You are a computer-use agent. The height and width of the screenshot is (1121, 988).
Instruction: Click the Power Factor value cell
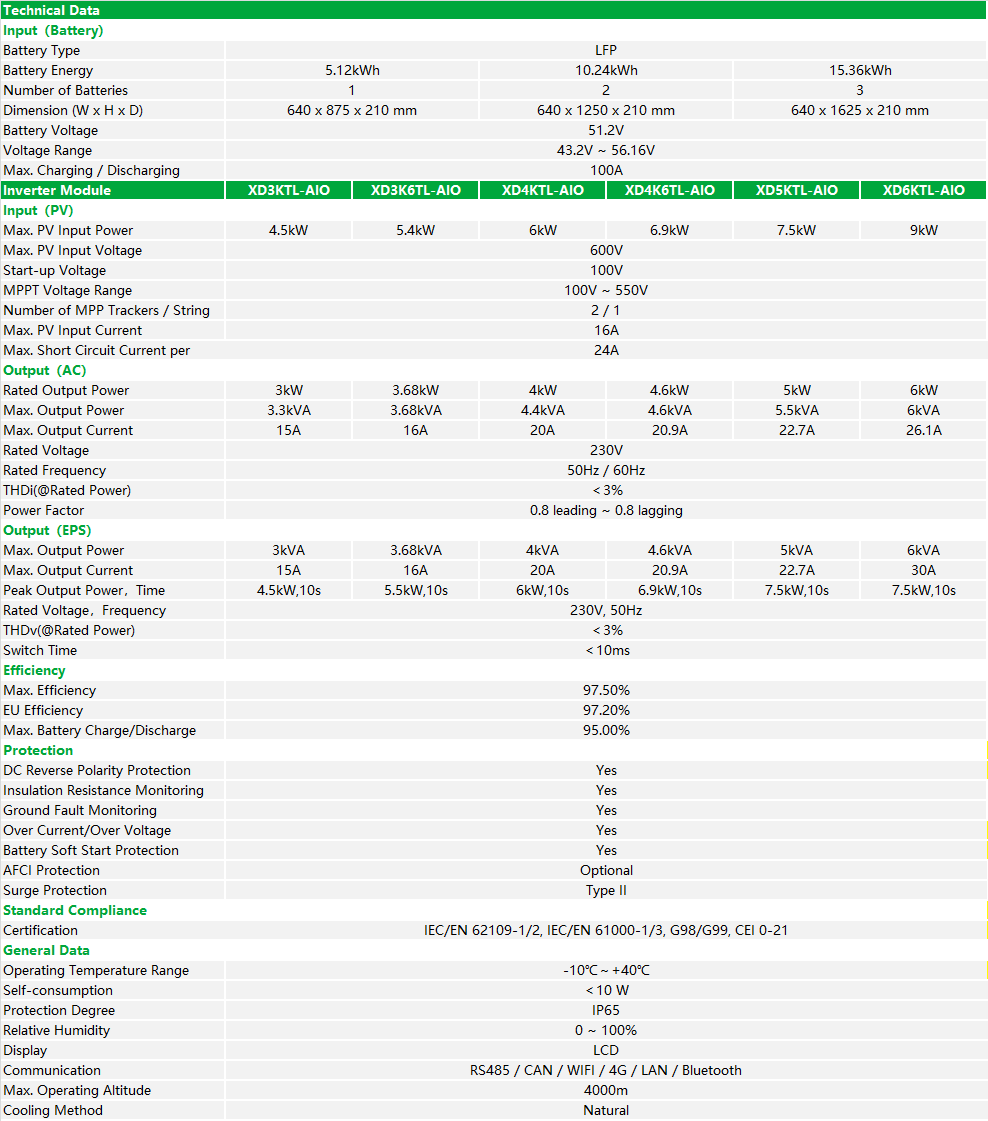pyautogui.click(x=606, y=510)
